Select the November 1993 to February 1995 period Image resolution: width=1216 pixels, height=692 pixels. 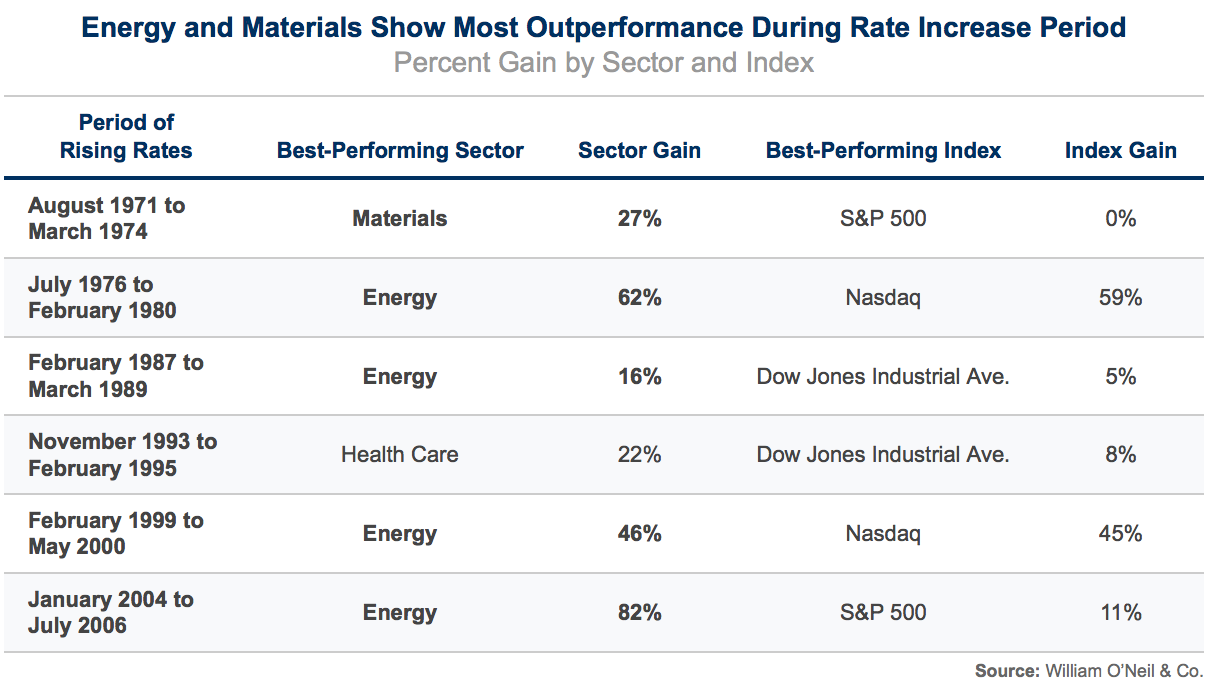pos(122,455)
